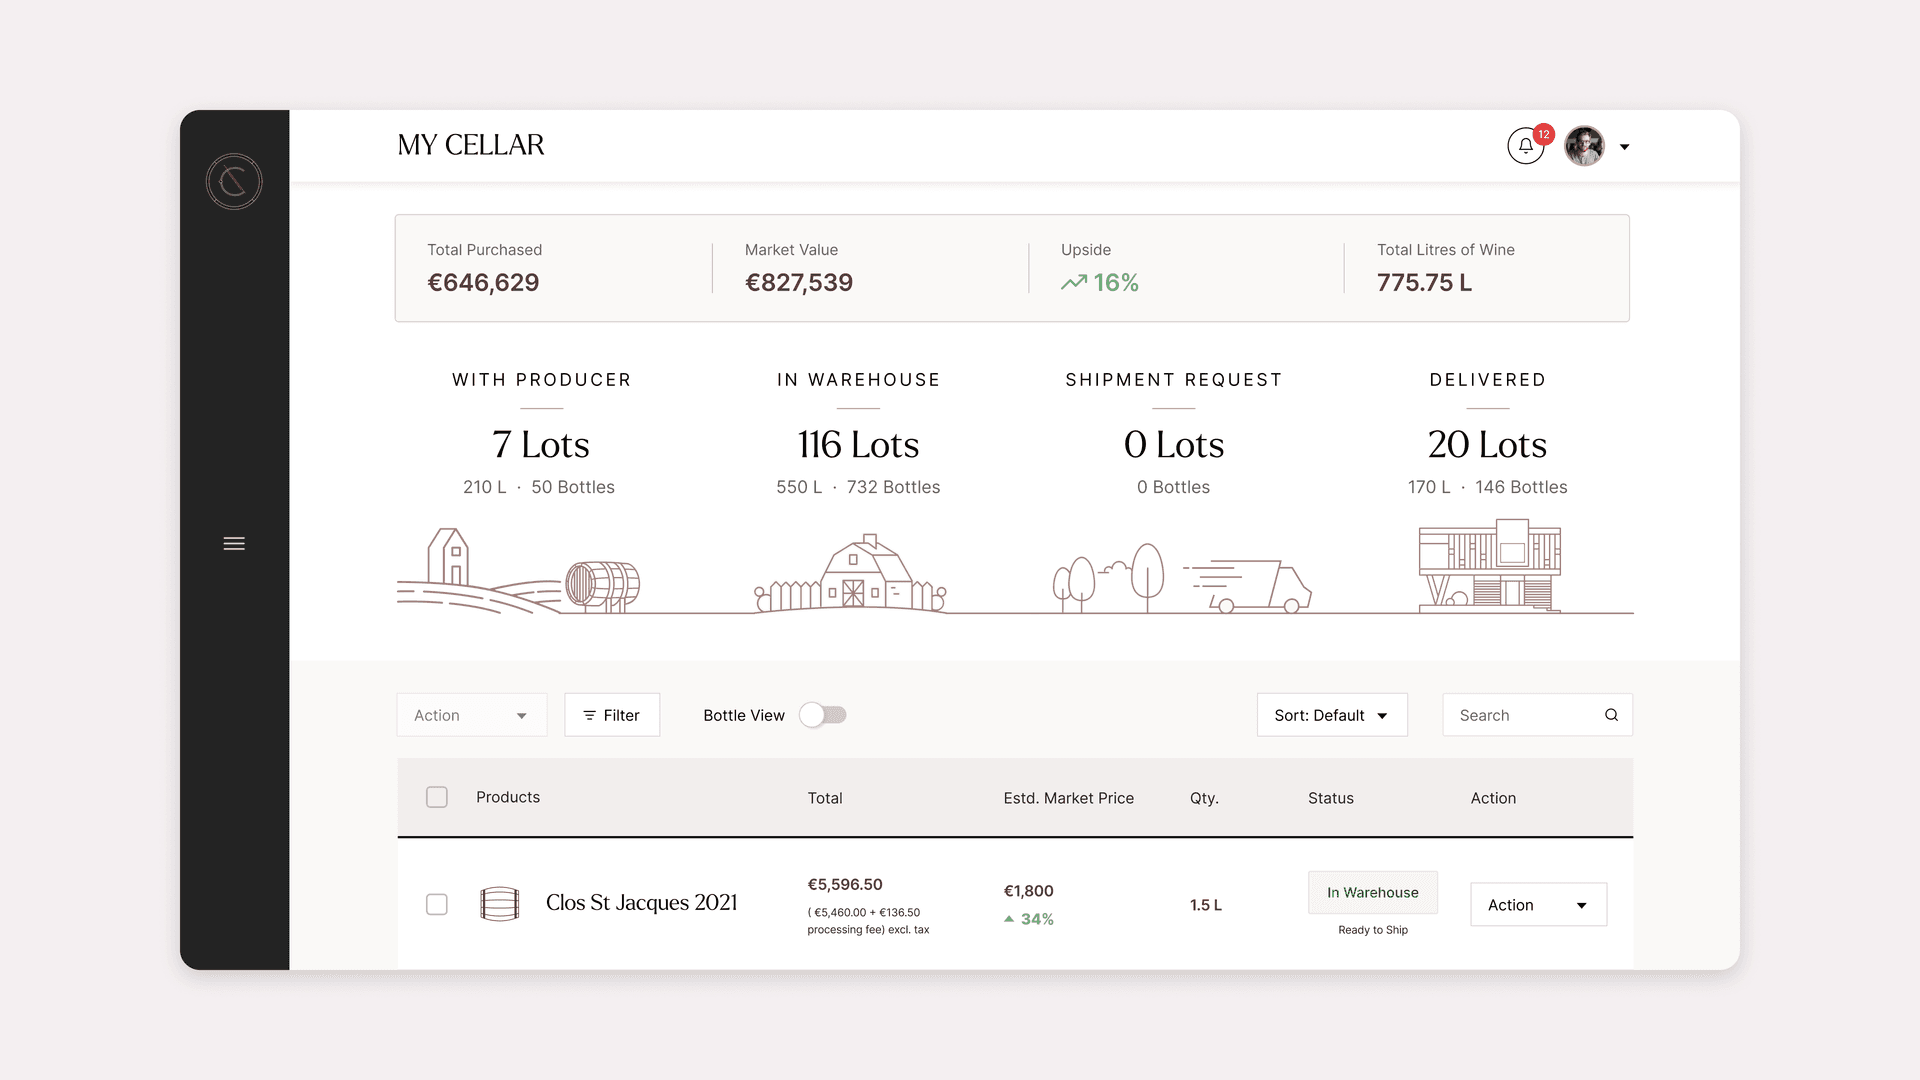Click the Filter button
The image size is (1920, 1080).
point(612,715)
